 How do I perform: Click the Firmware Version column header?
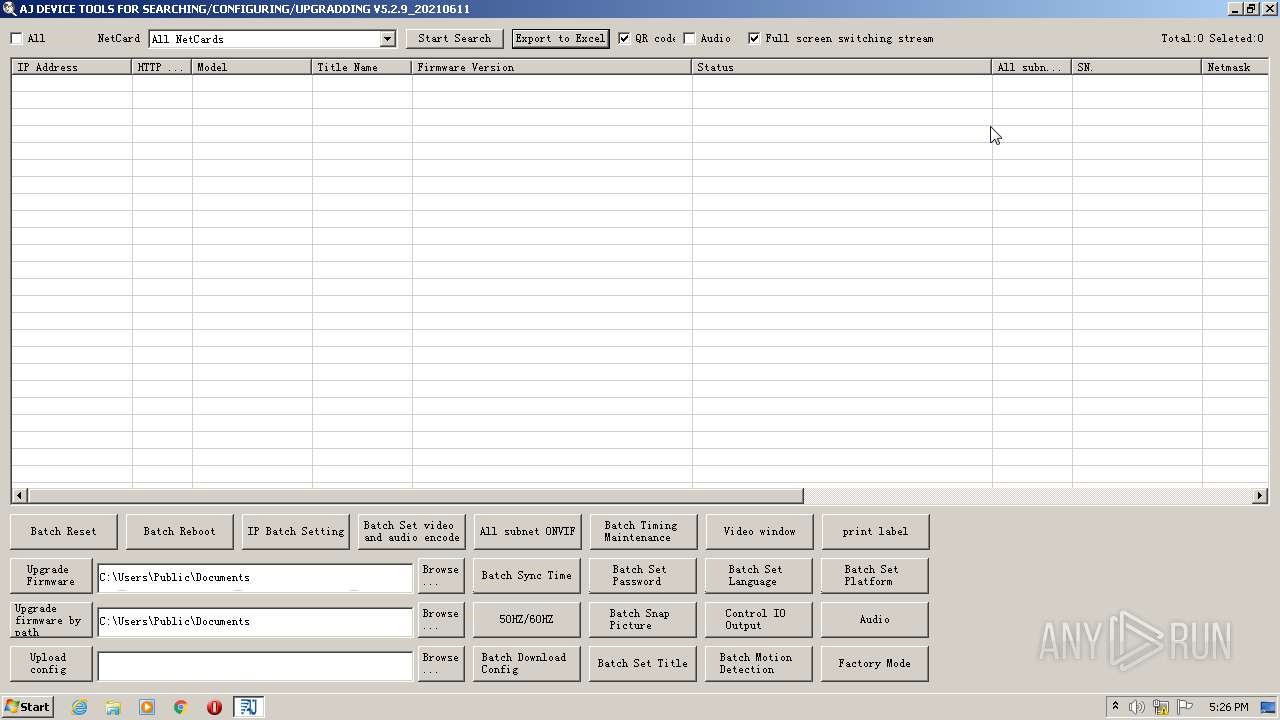click(x=552, y=67)
